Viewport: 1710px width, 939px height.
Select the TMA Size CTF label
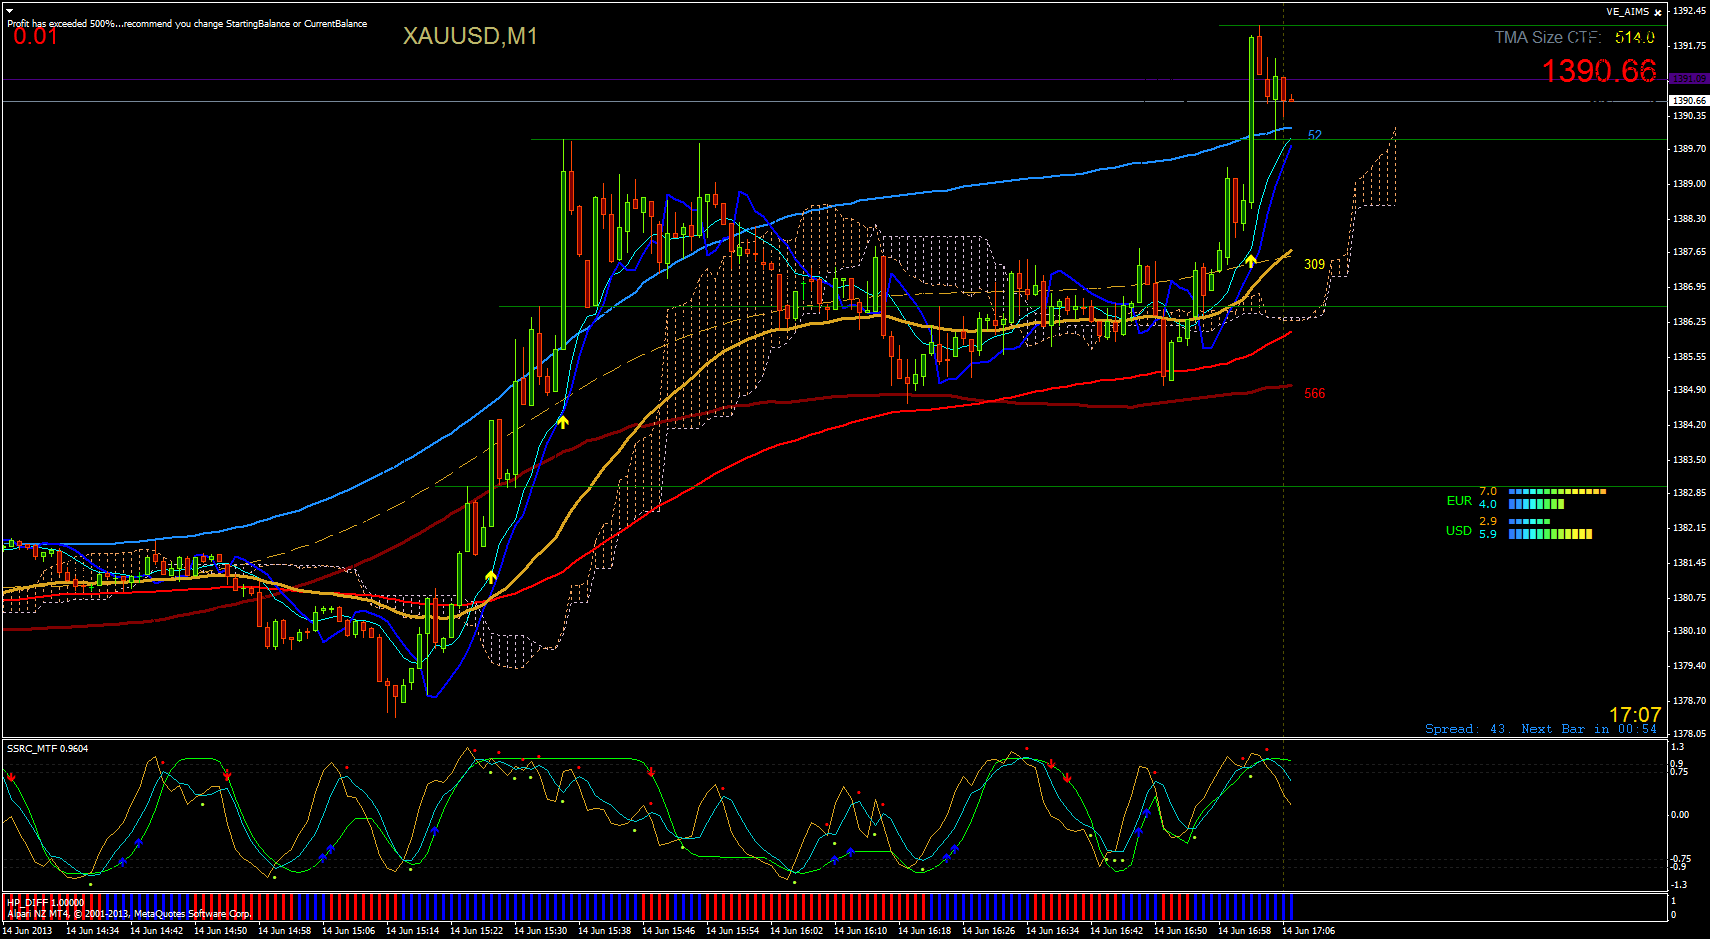1547,37
